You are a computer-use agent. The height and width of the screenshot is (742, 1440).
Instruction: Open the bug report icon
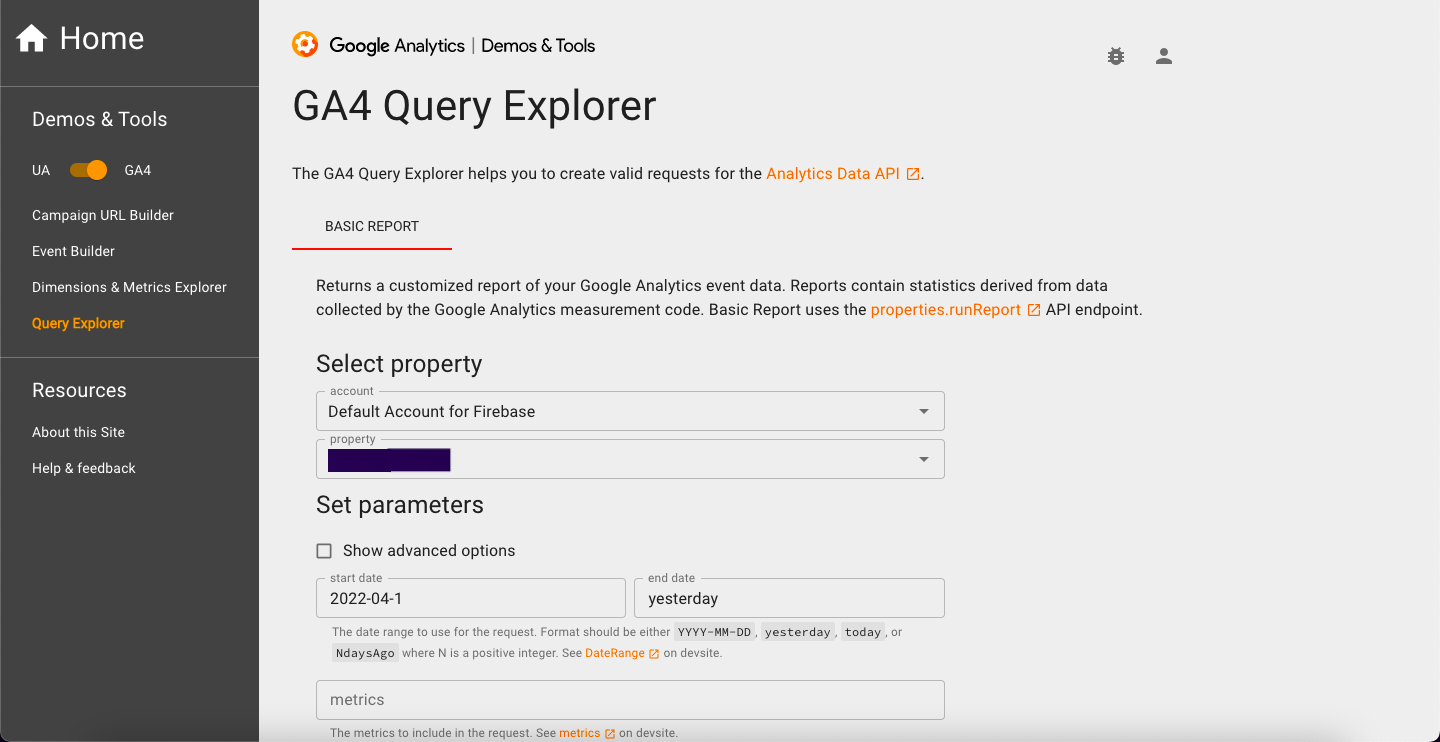[1116, 56]
